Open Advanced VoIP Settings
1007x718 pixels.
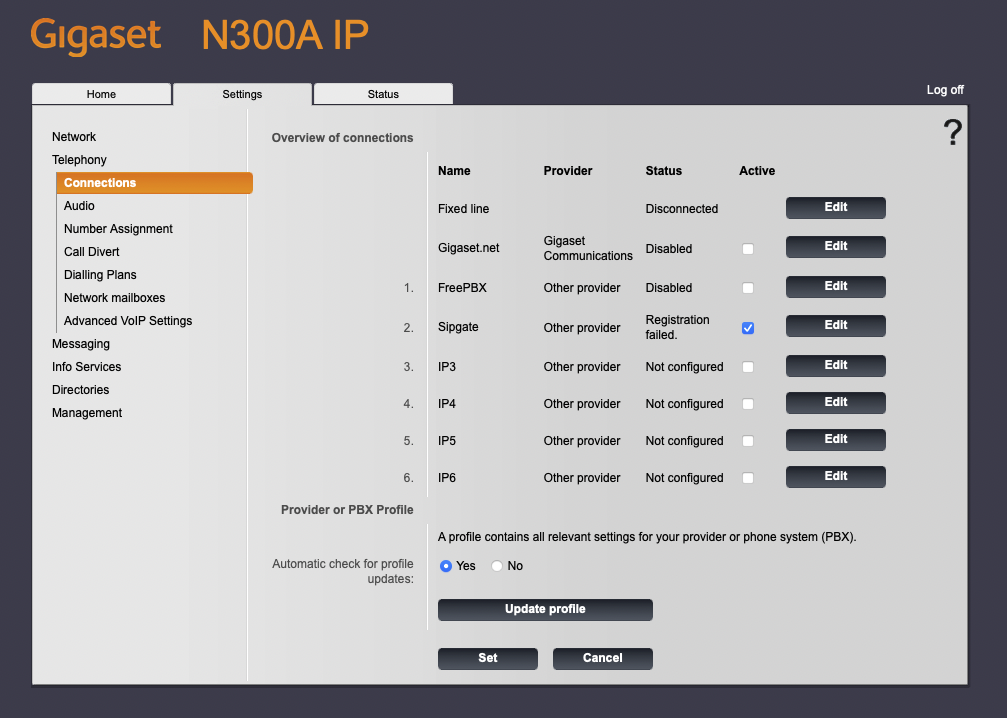tap(128, 320)
